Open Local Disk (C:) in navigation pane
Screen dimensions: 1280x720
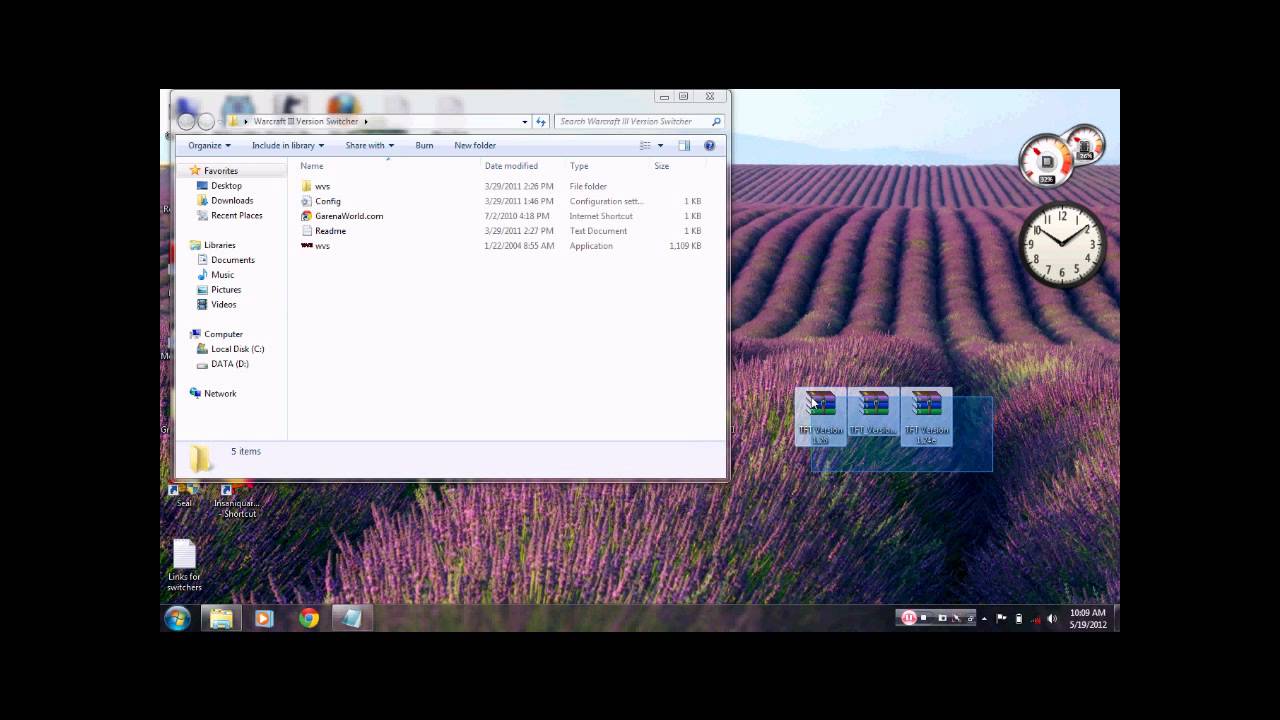pos(237,349)
